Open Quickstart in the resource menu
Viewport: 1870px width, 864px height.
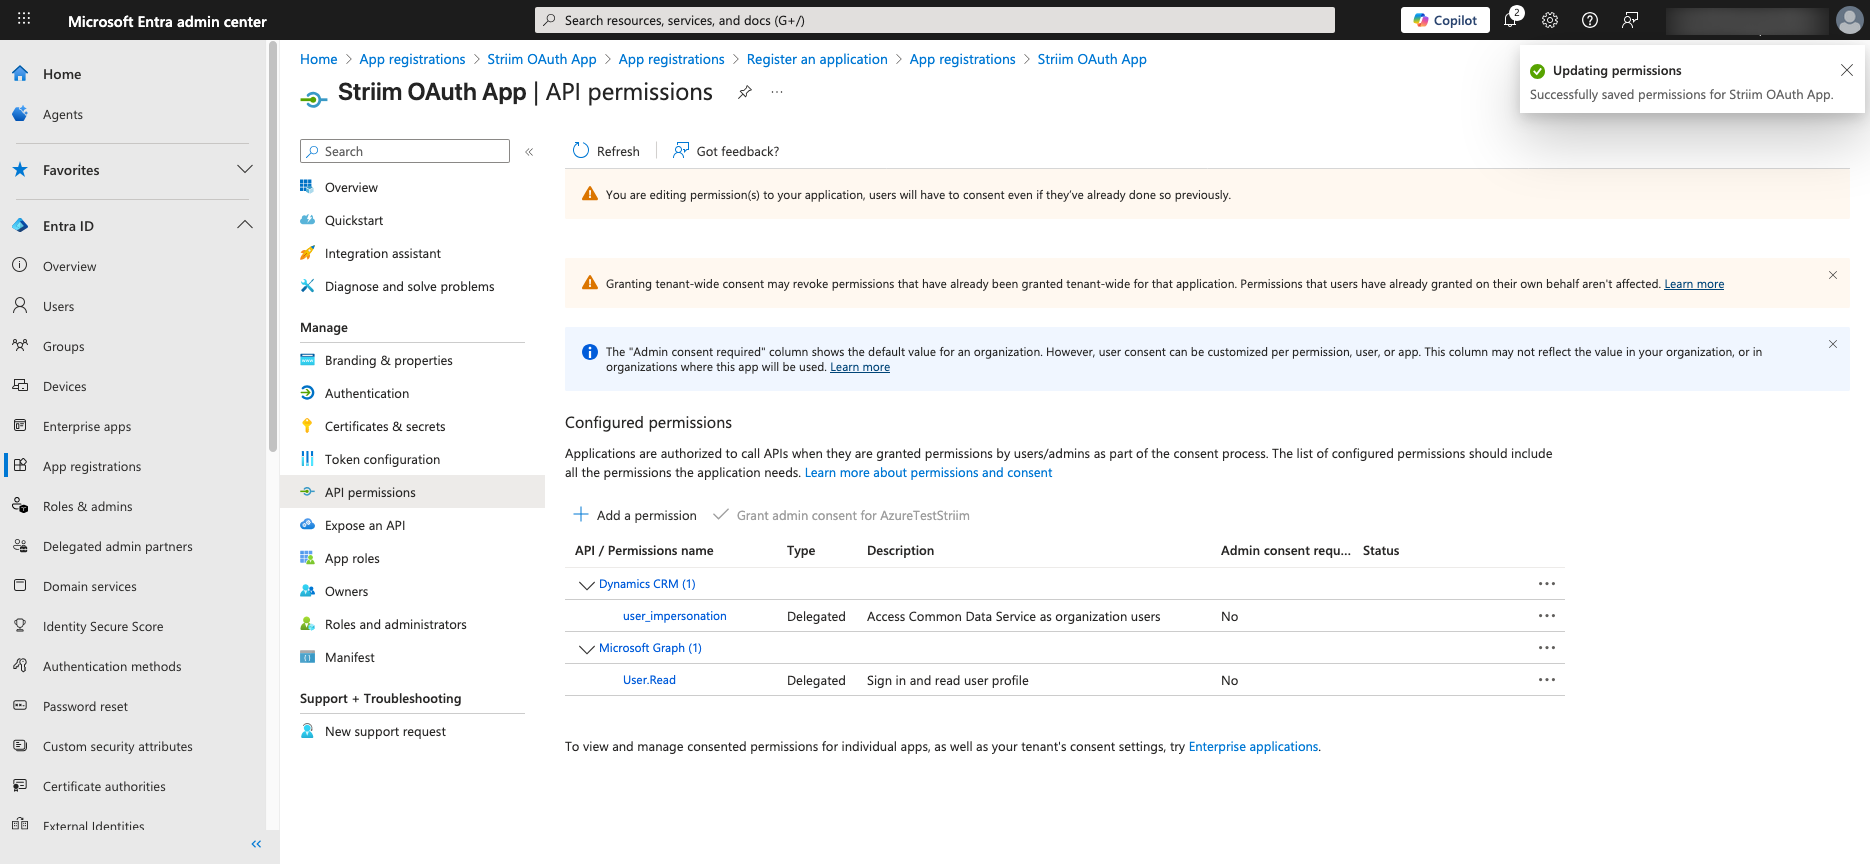pyautogui.click(x=354, y=220)
